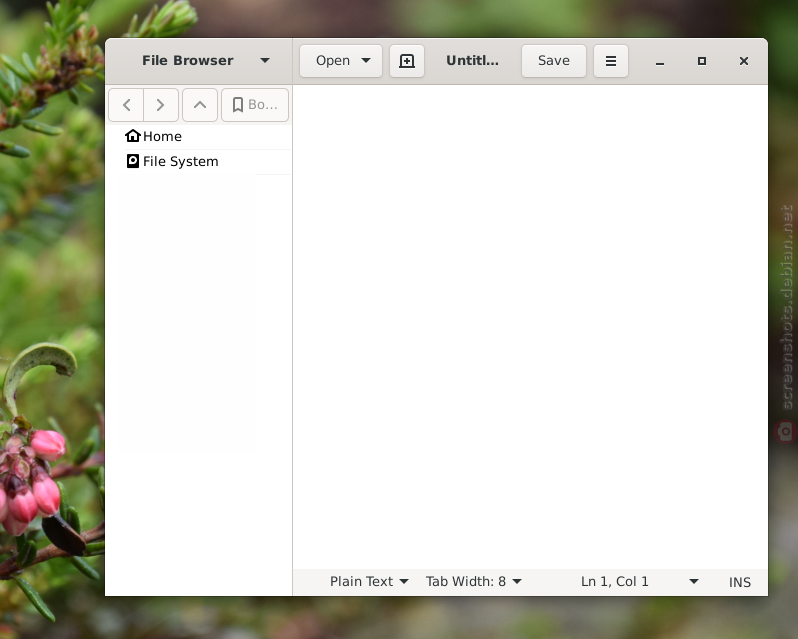The image size is (798, 639).
Task: Go back in file browser history
Action: (x=126, y=105)
